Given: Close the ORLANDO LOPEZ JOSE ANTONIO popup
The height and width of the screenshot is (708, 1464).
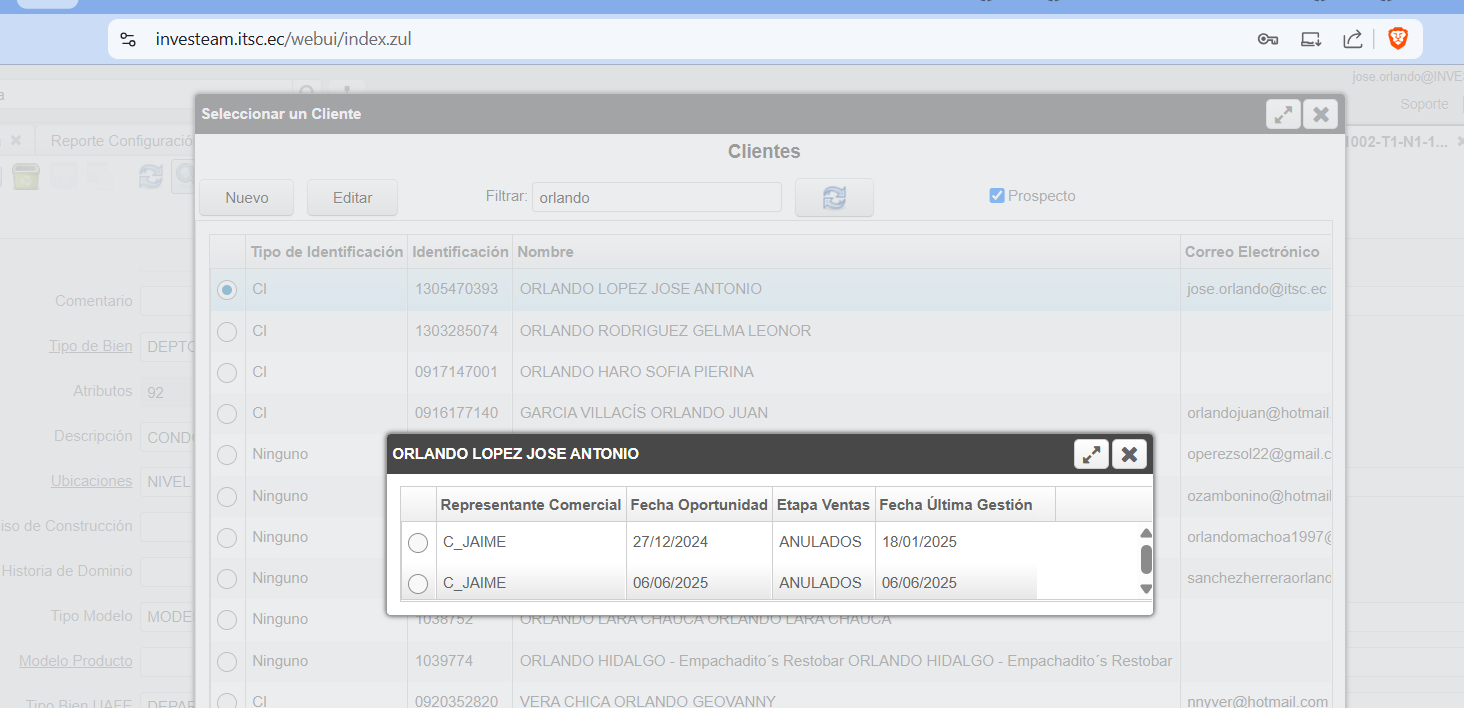Looking at the screenshot, I should [1129, 455].
